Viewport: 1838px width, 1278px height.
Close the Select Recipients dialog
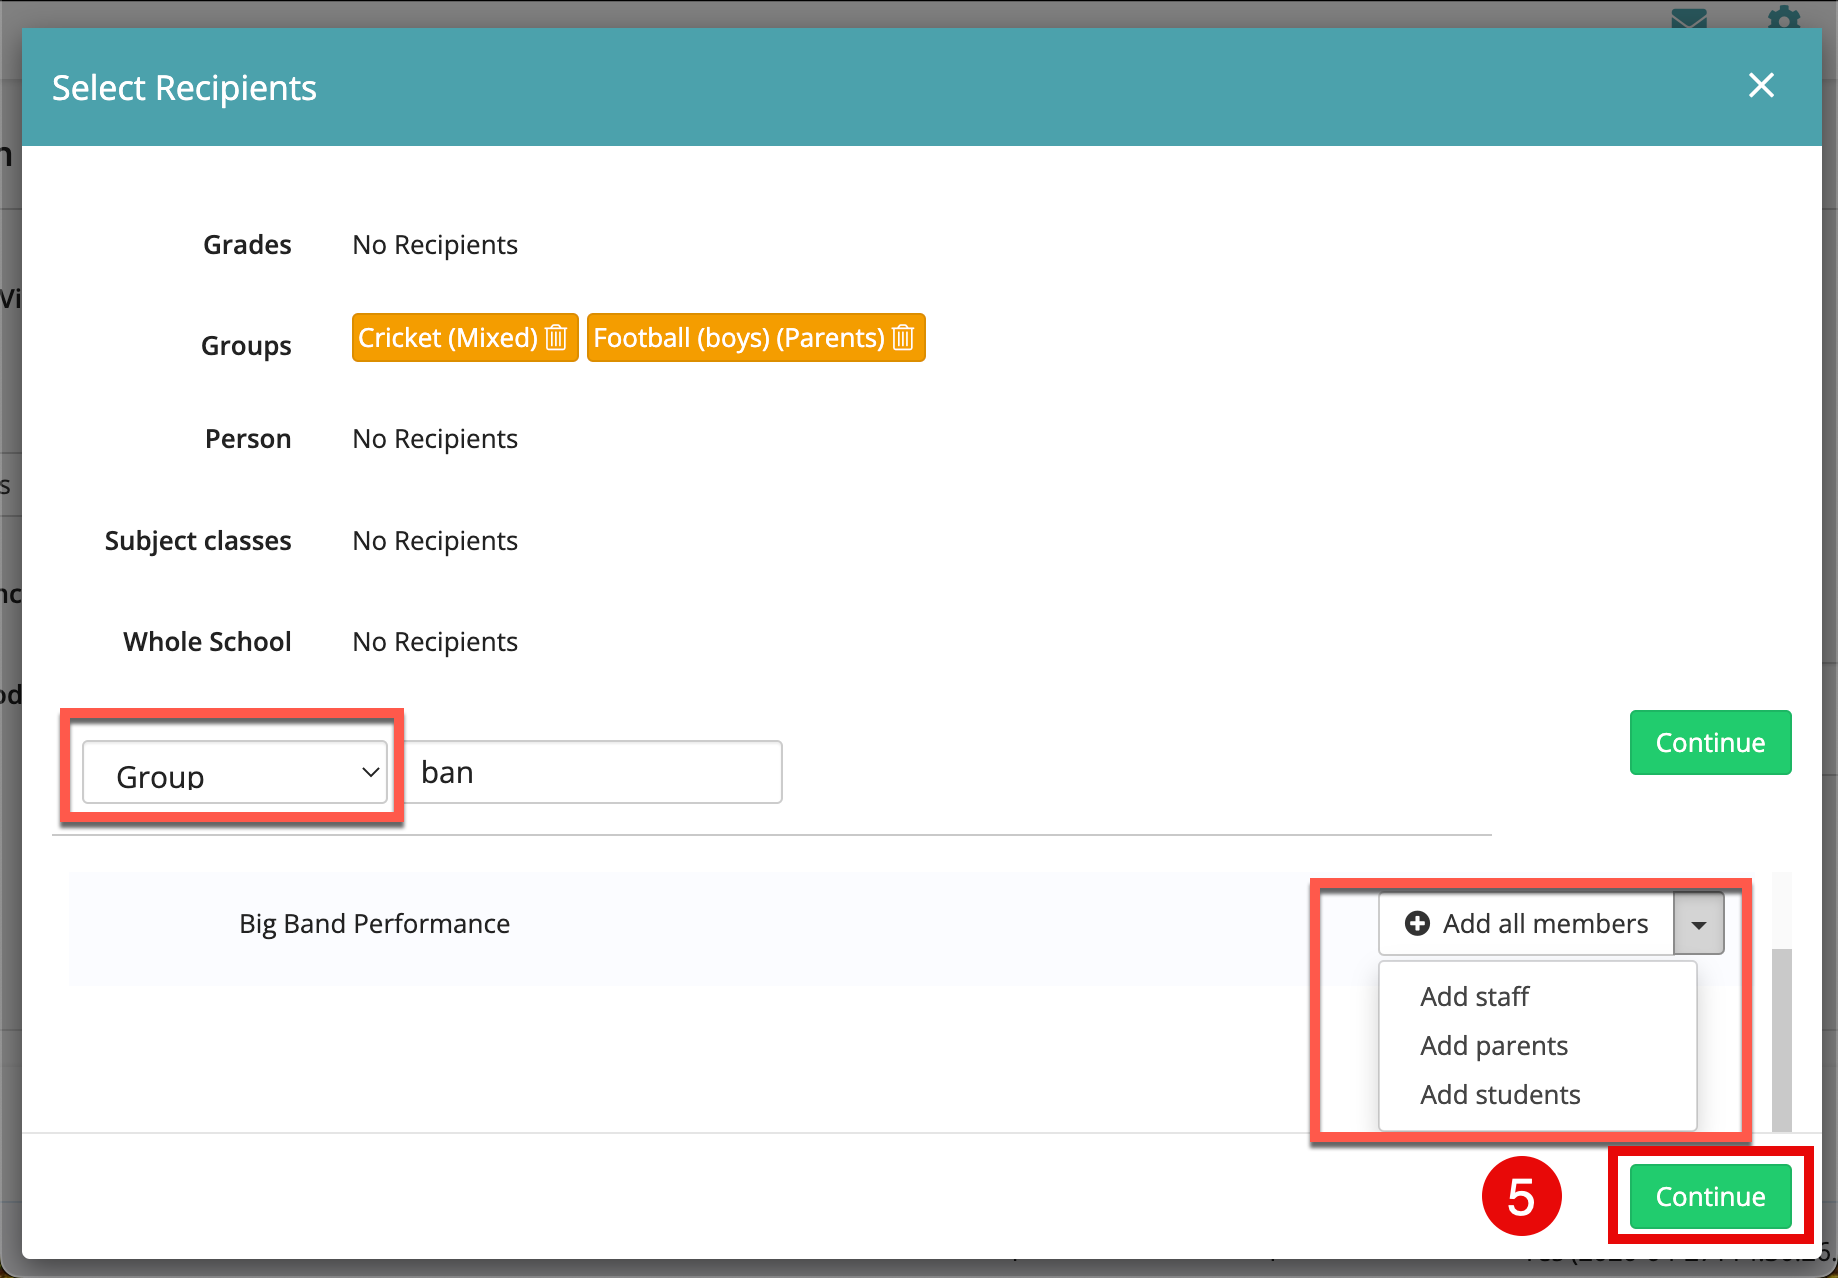coord(1761,86)
